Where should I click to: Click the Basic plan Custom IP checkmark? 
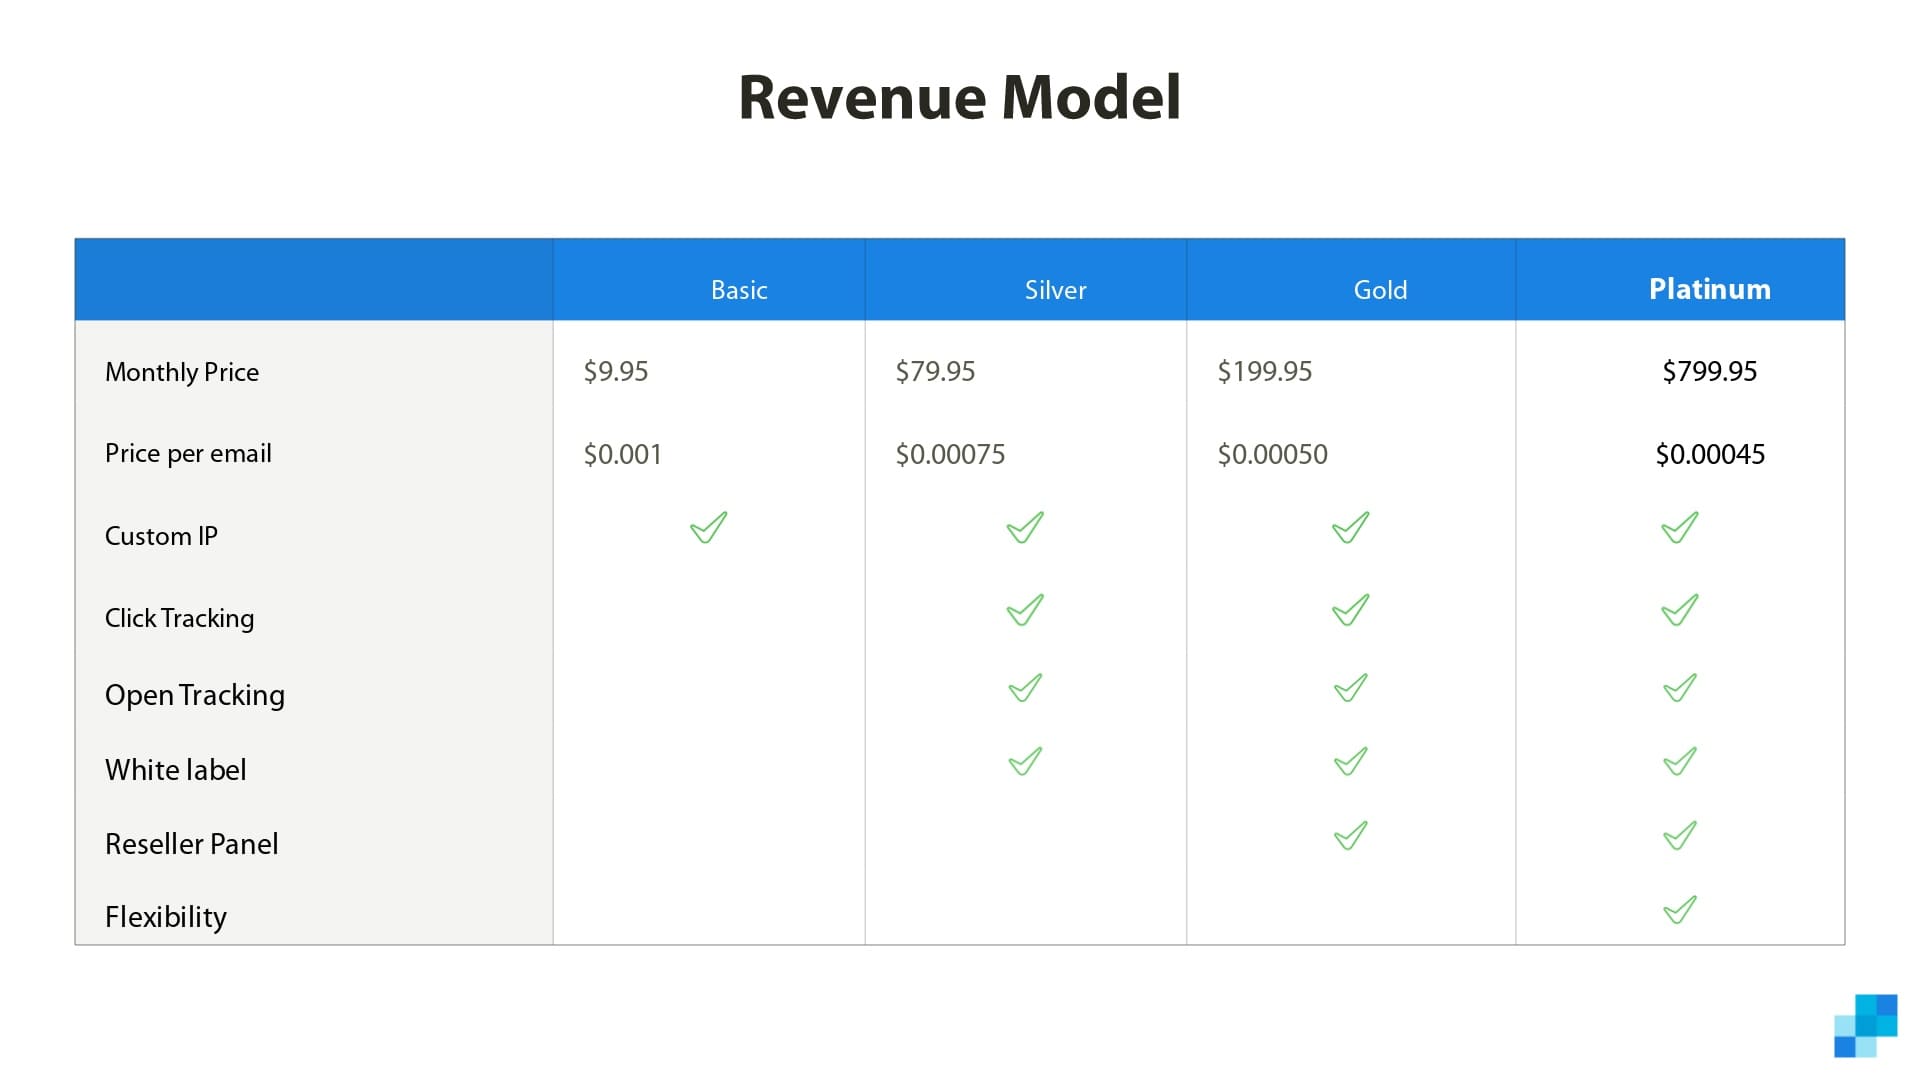pyautogui.click(x=708, y=528)
